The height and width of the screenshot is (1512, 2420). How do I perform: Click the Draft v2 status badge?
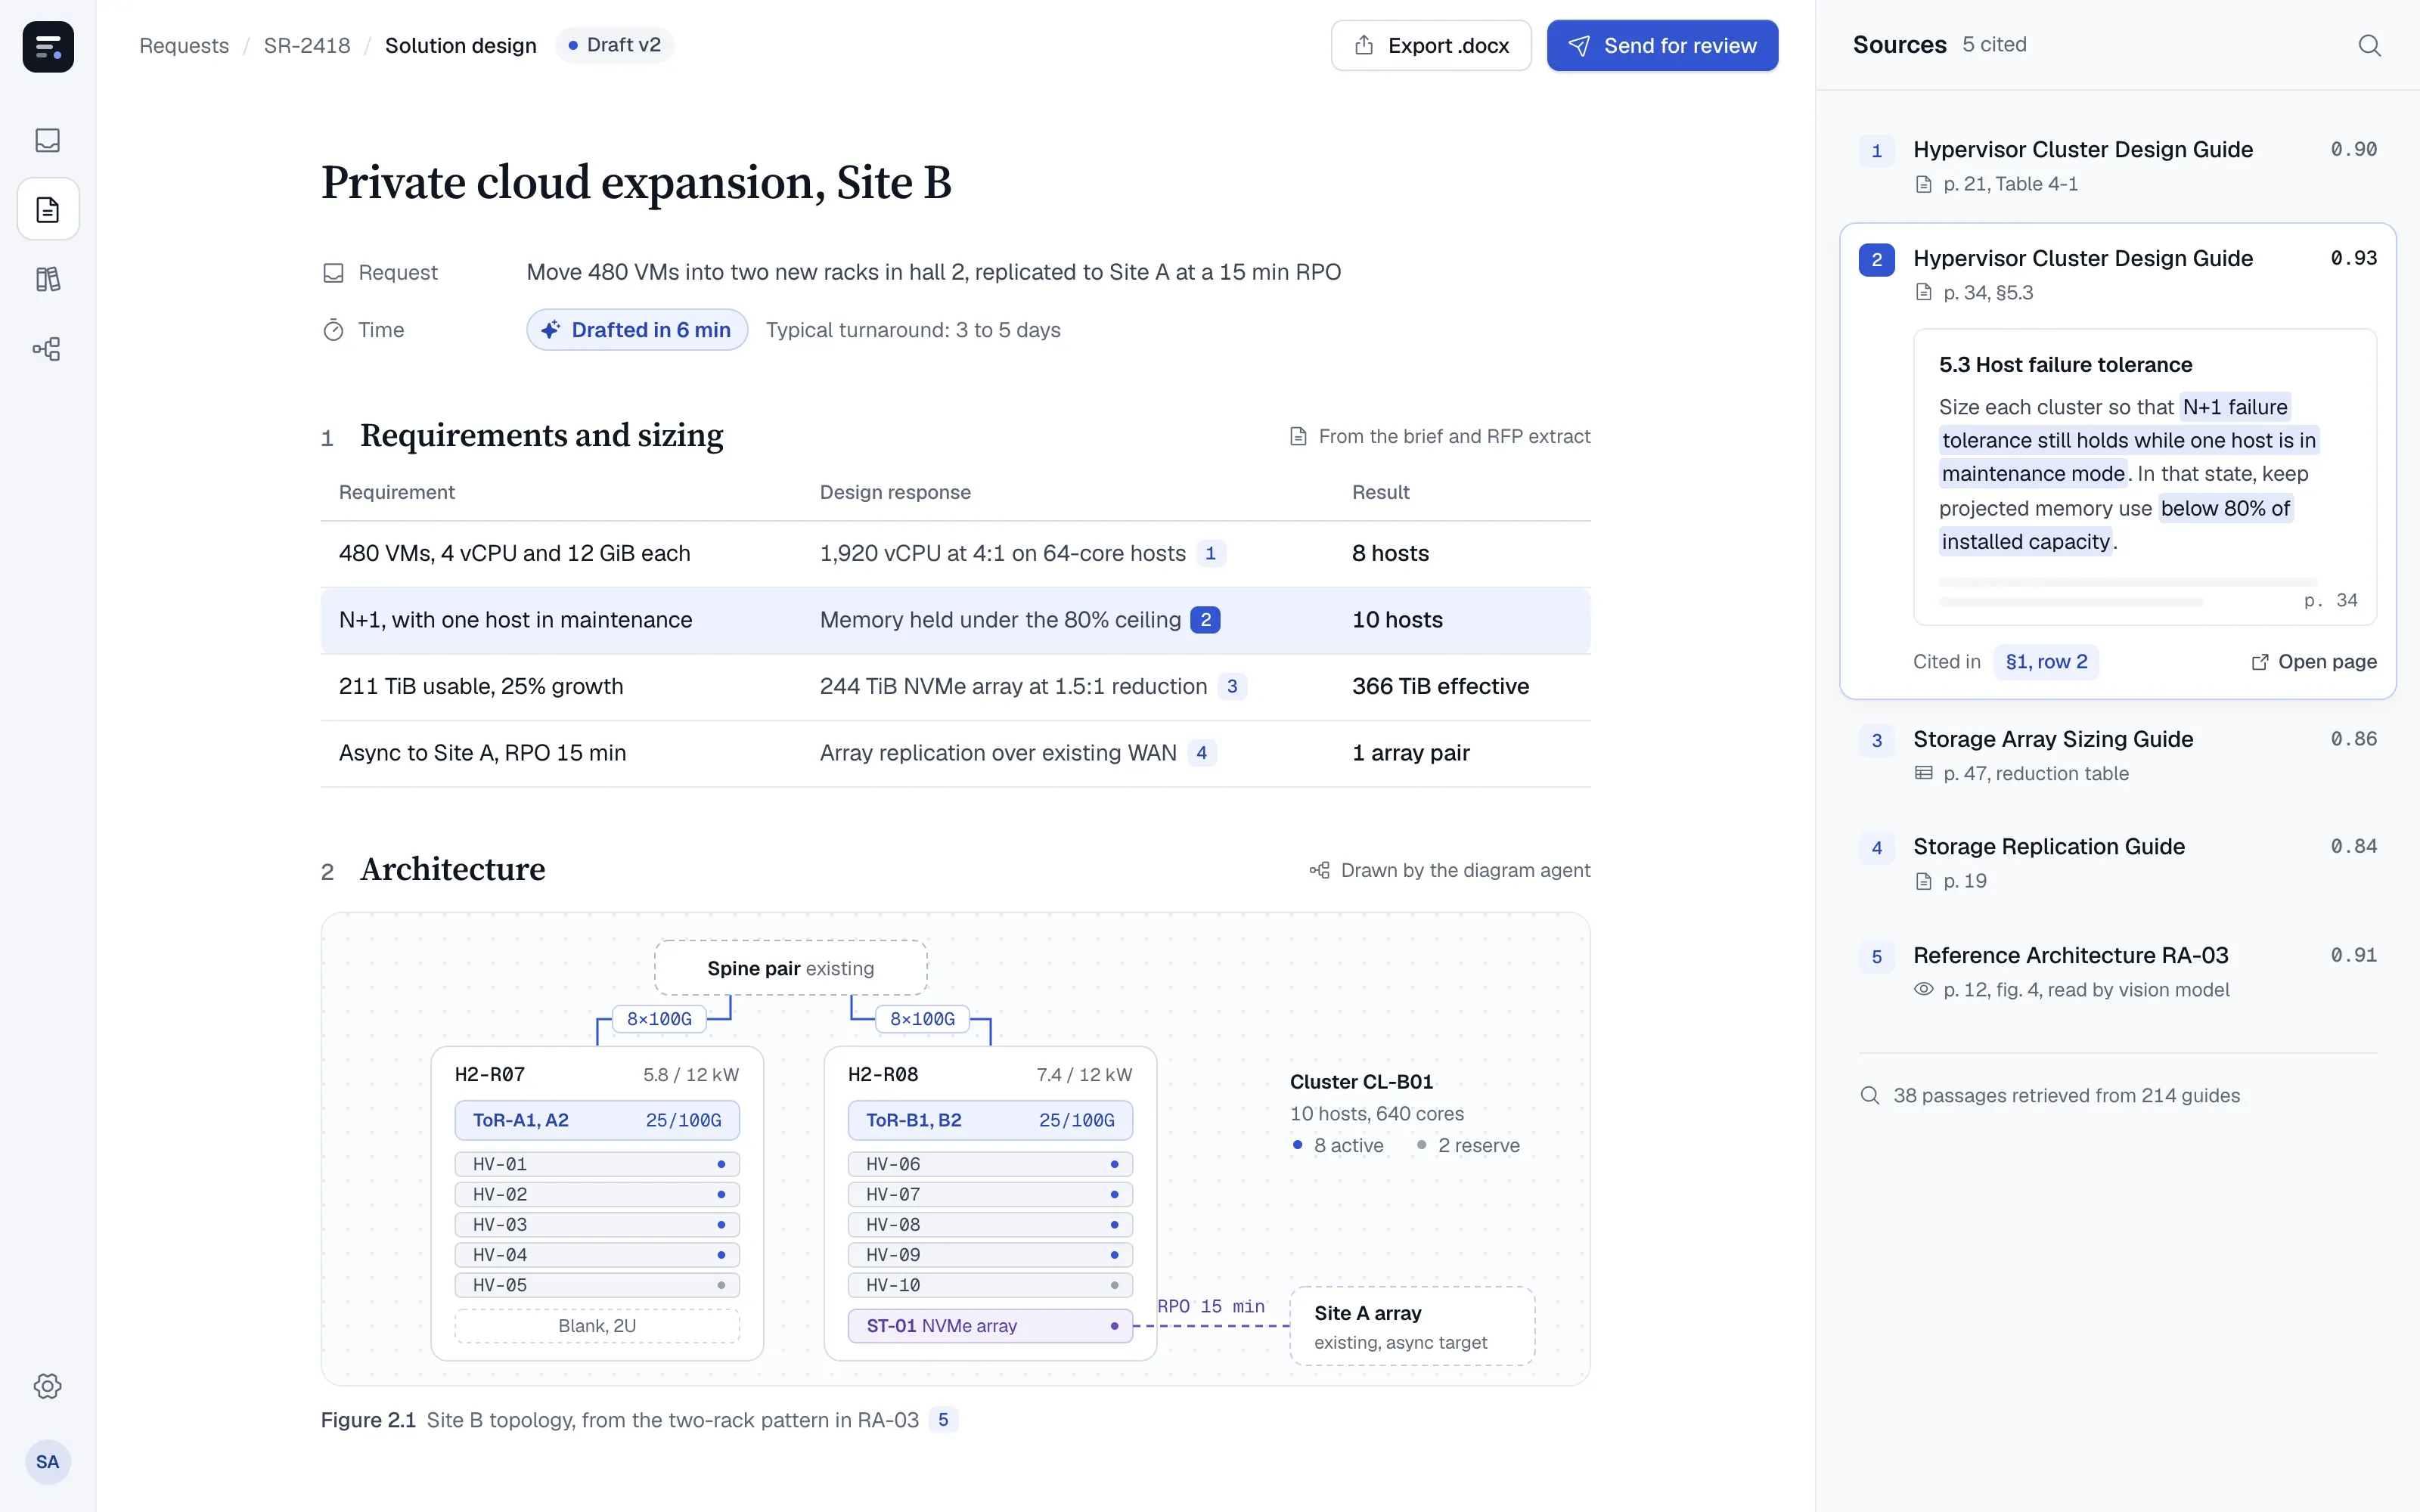[x=614, y=45]
